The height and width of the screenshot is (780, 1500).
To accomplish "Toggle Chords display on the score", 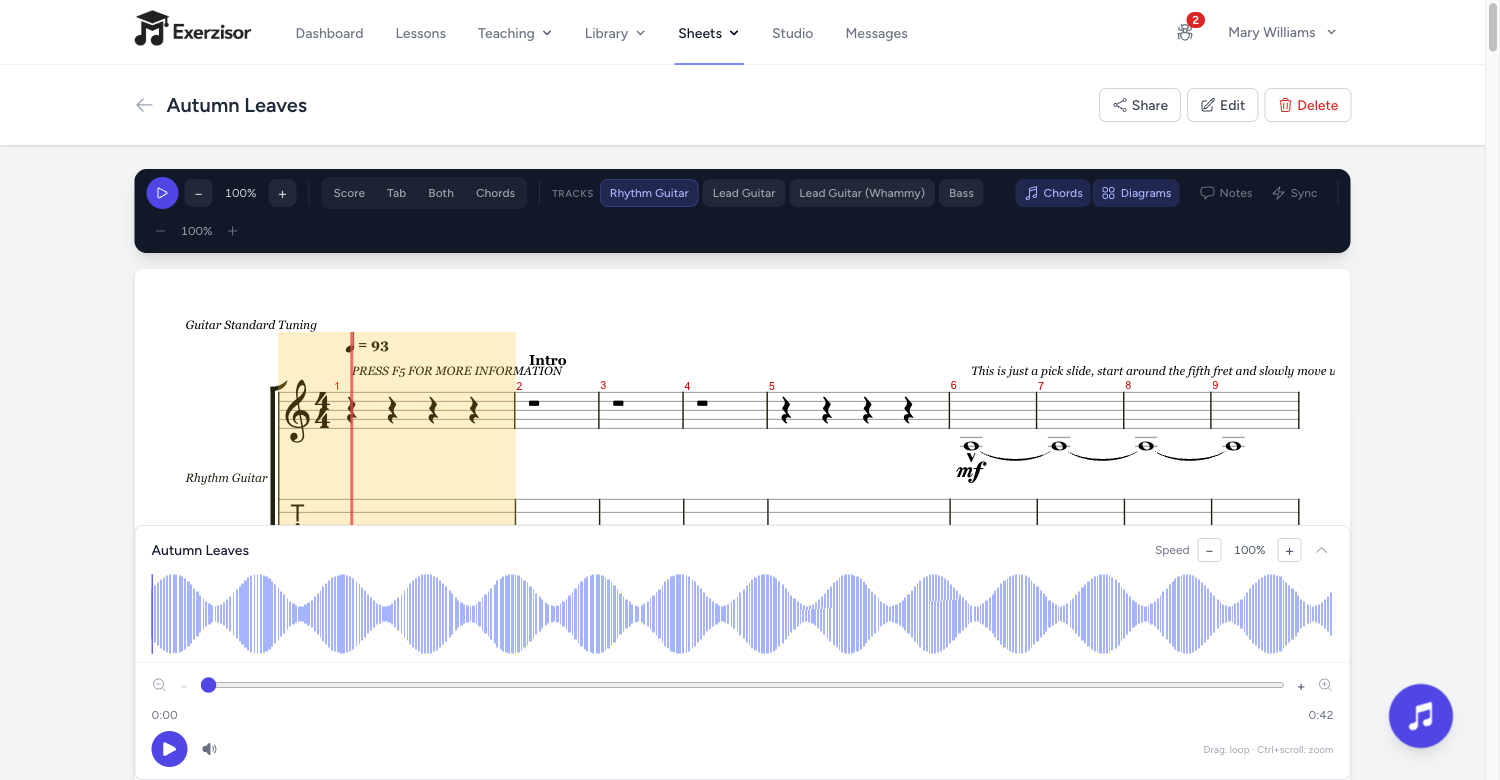I will coord(1053,193).
